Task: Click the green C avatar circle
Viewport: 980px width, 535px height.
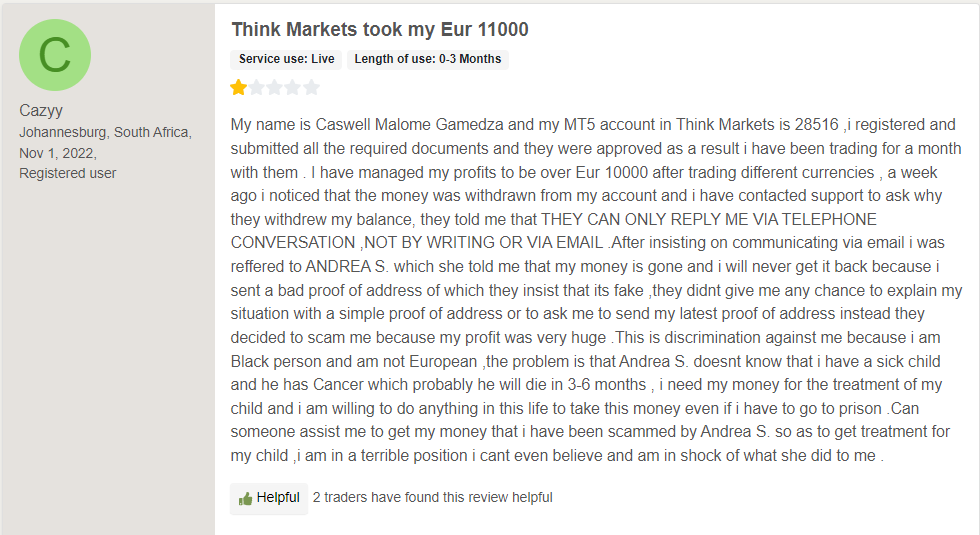Action: pos(55,55)
